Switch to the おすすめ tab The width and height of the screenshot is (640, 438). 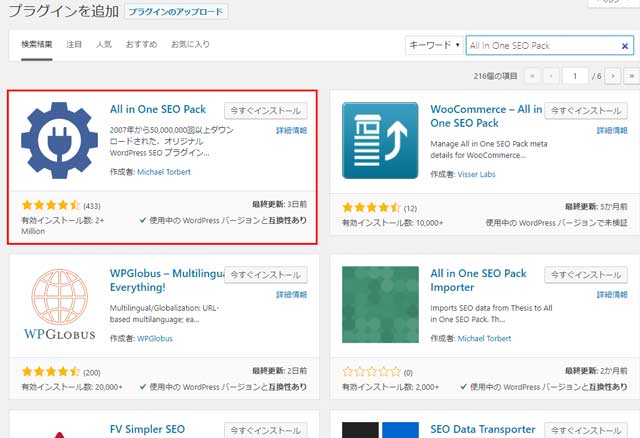(x=141, y=44)
